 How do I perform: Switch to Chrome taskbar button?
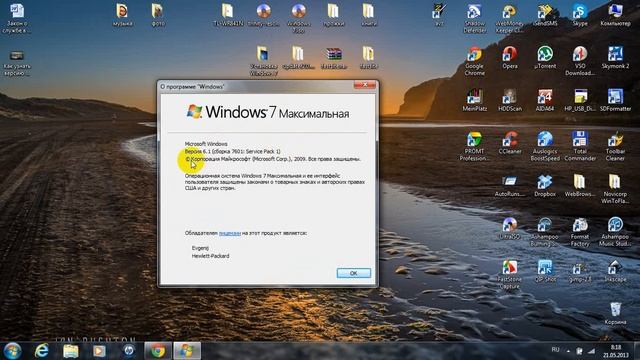coord(158,351)
